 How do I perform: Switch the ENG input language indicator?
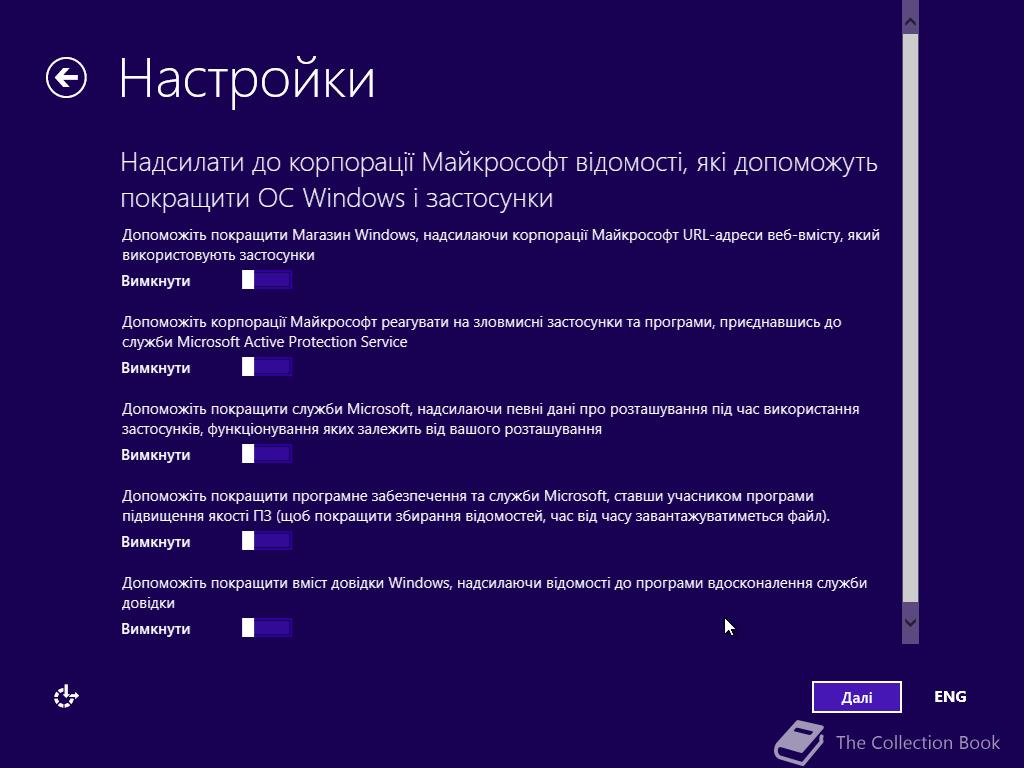tap(950, 697)
